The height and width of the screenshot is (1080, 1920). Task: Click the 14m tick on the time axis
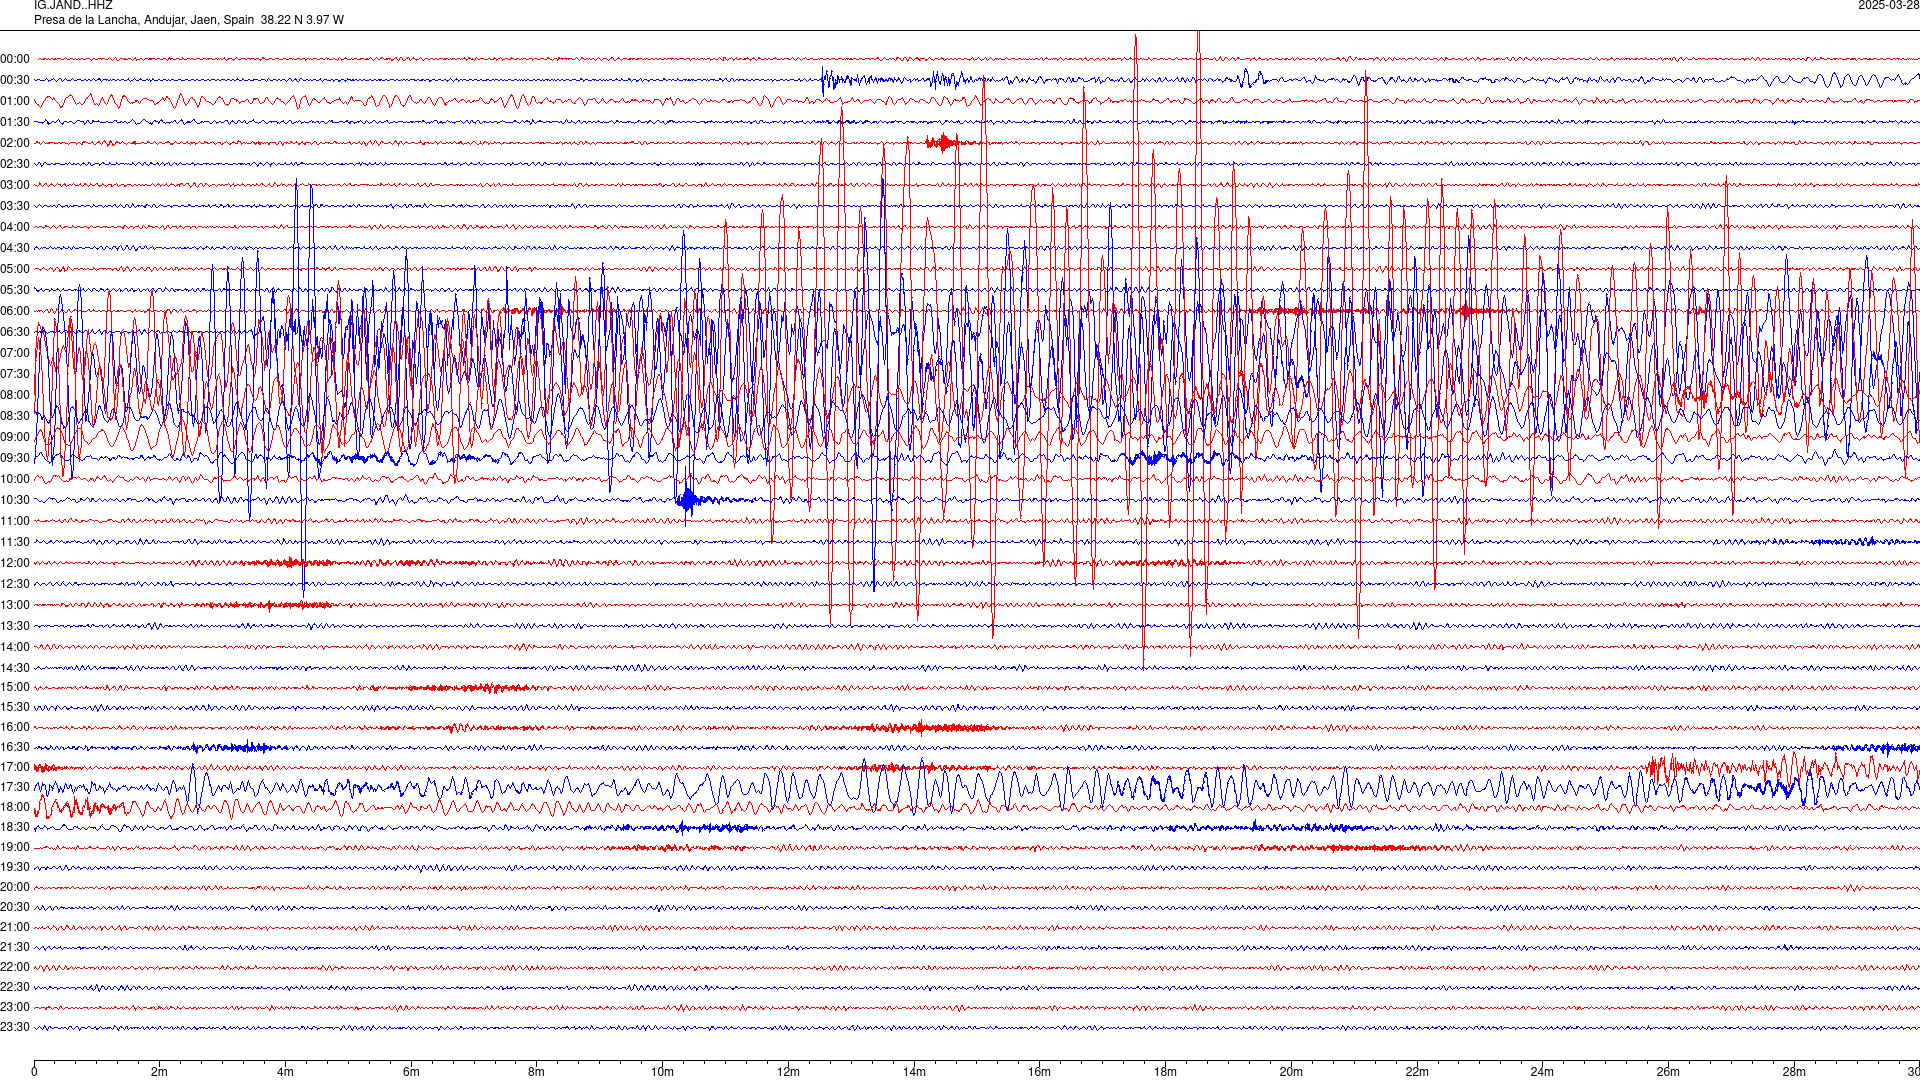pyautogui.click(x=914, y=1072)
